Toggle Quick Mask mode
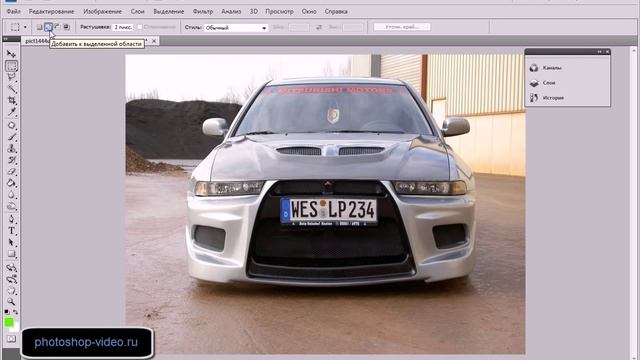This screenshot has width=640, height=360. (11, 339)
